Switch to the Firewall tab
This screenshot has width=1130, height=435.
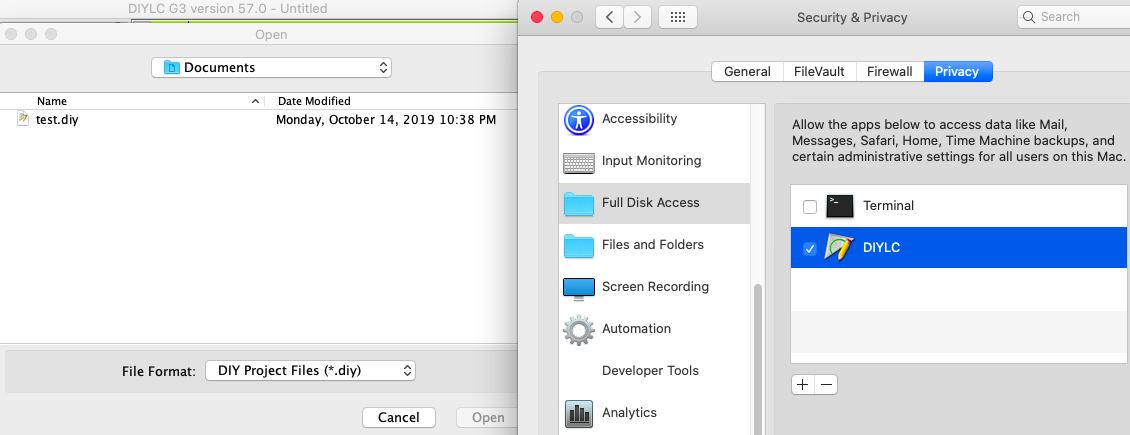(889, 71)
